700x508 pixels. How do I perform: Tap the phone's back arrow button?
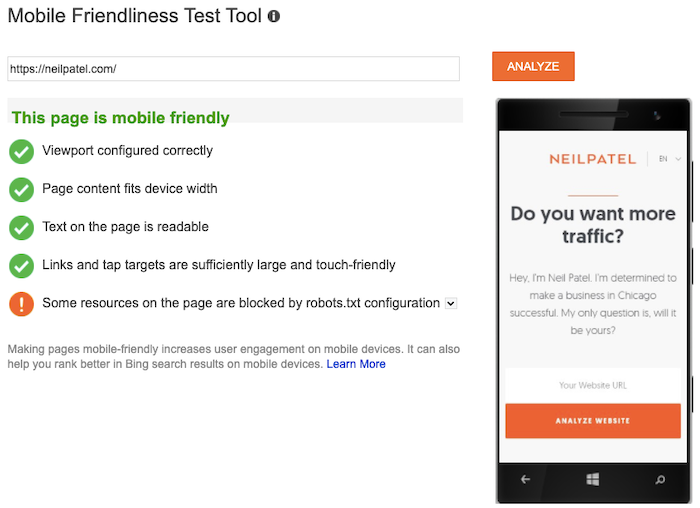click(x=525, y=479)
